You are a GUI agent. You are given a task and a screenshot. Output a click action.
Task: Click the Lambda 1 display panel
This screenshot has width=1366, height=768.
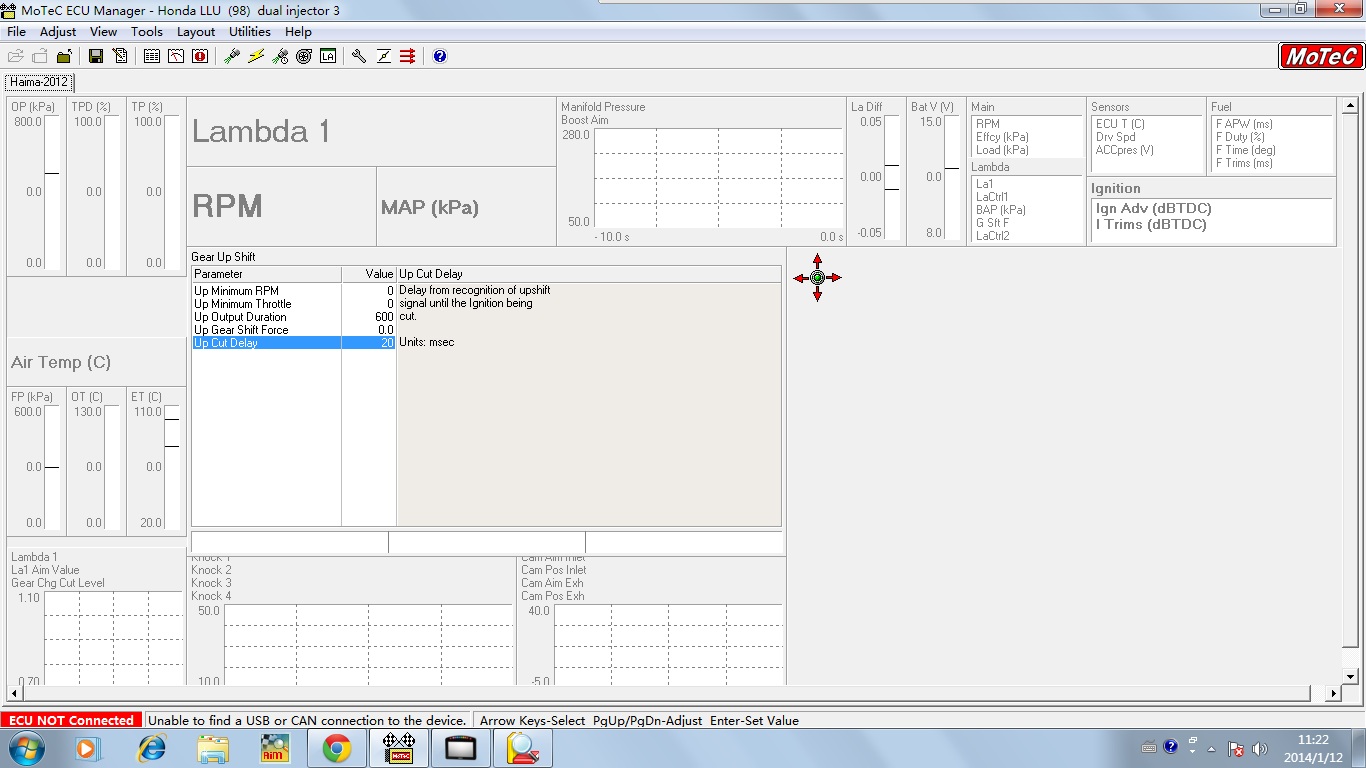click(x=371, y=132)
